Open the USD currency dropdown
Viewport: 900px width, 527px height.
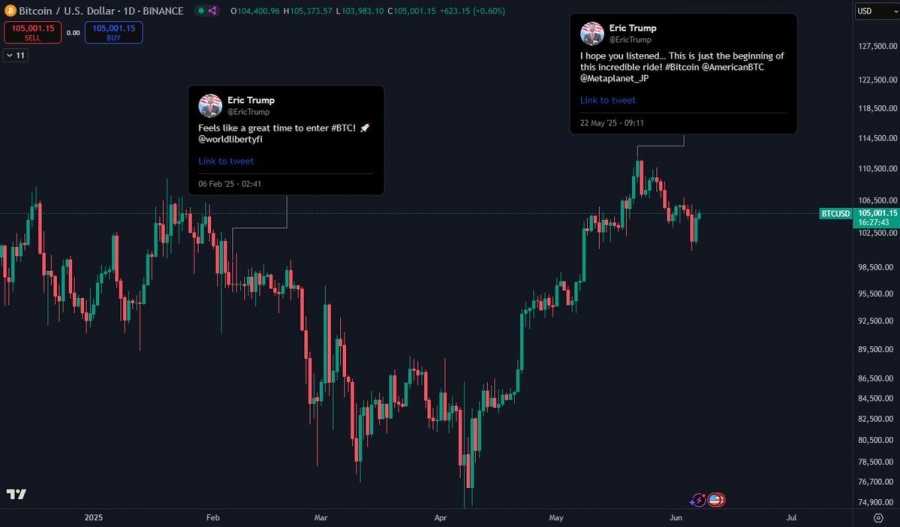[876, 11]
